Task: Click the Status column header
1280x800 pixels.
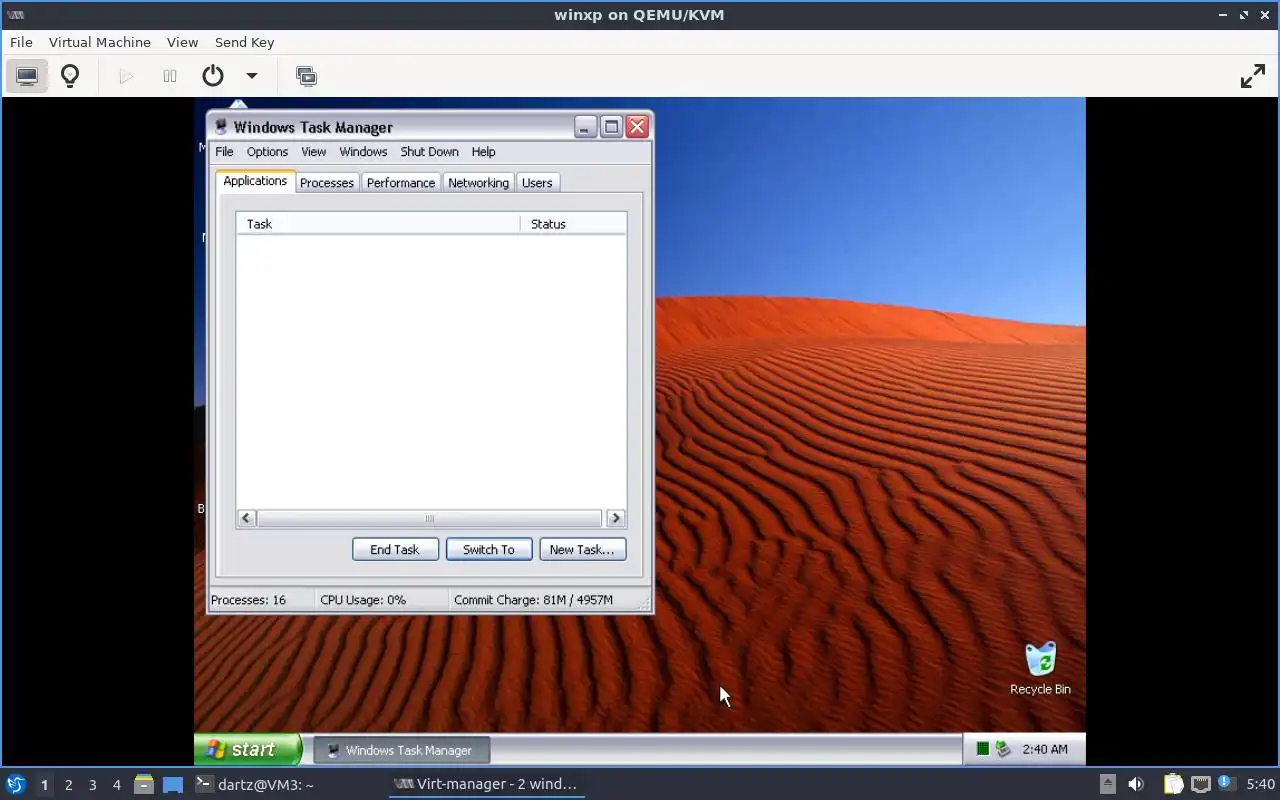Action: tap(573, 224)
